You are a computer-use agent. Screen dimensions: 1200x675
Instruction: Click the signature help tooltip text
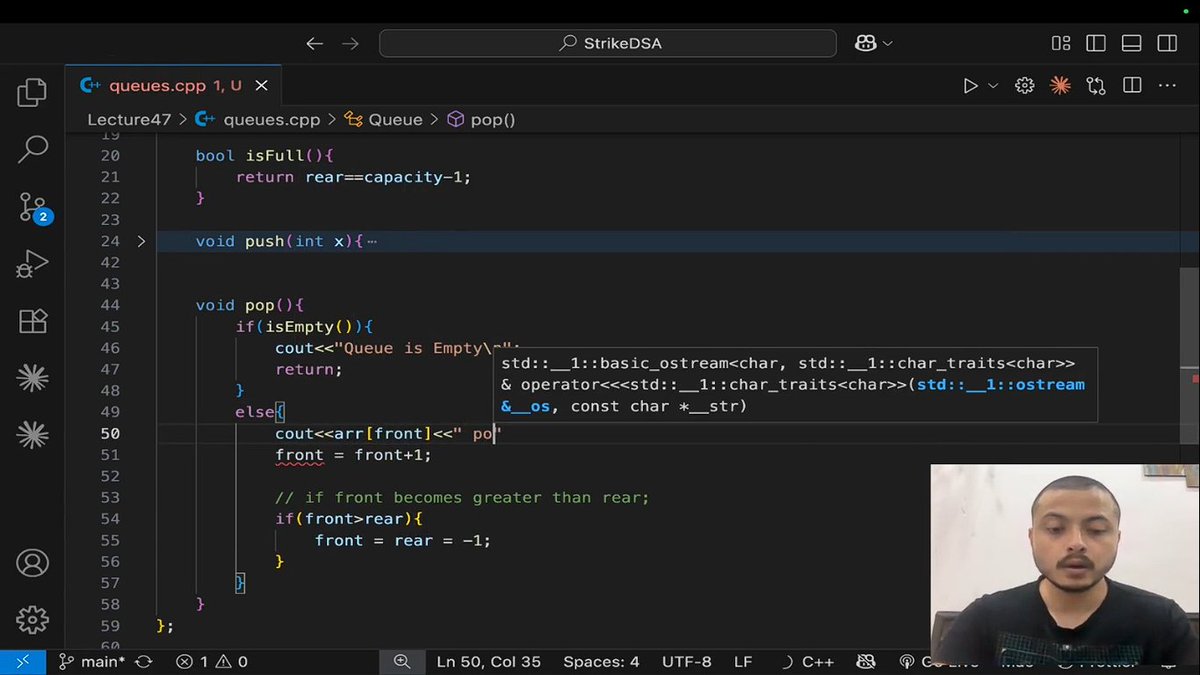[x=793, y=384]
